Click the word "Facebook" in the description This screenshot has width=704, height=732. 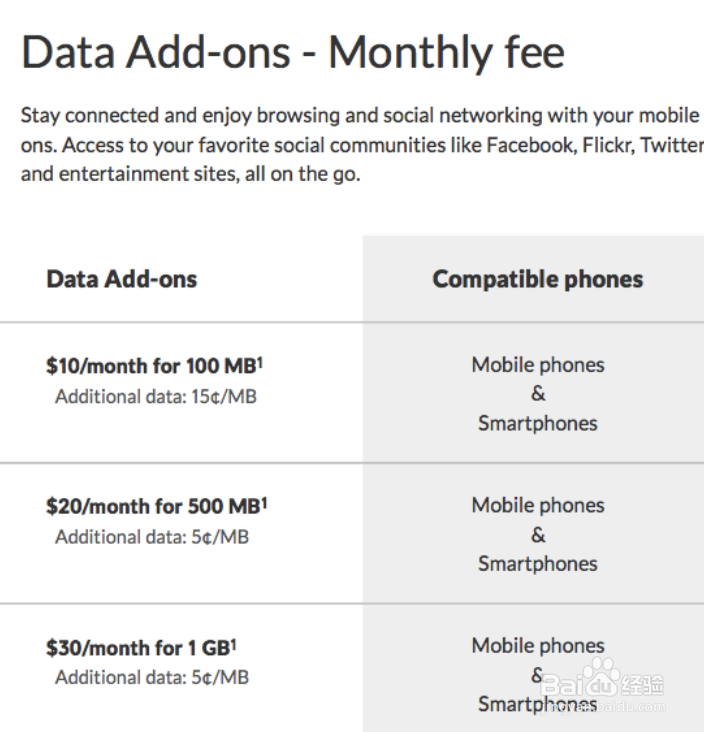click(x=527, y=145)
